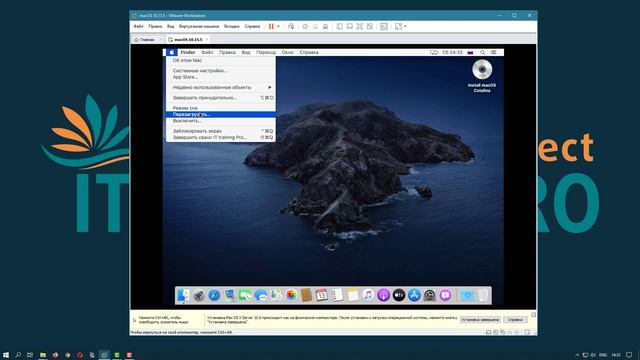Open VMware stretch guest dropdown arrow
This screenshot has height=360, width=640.
(x=405, y=26)
